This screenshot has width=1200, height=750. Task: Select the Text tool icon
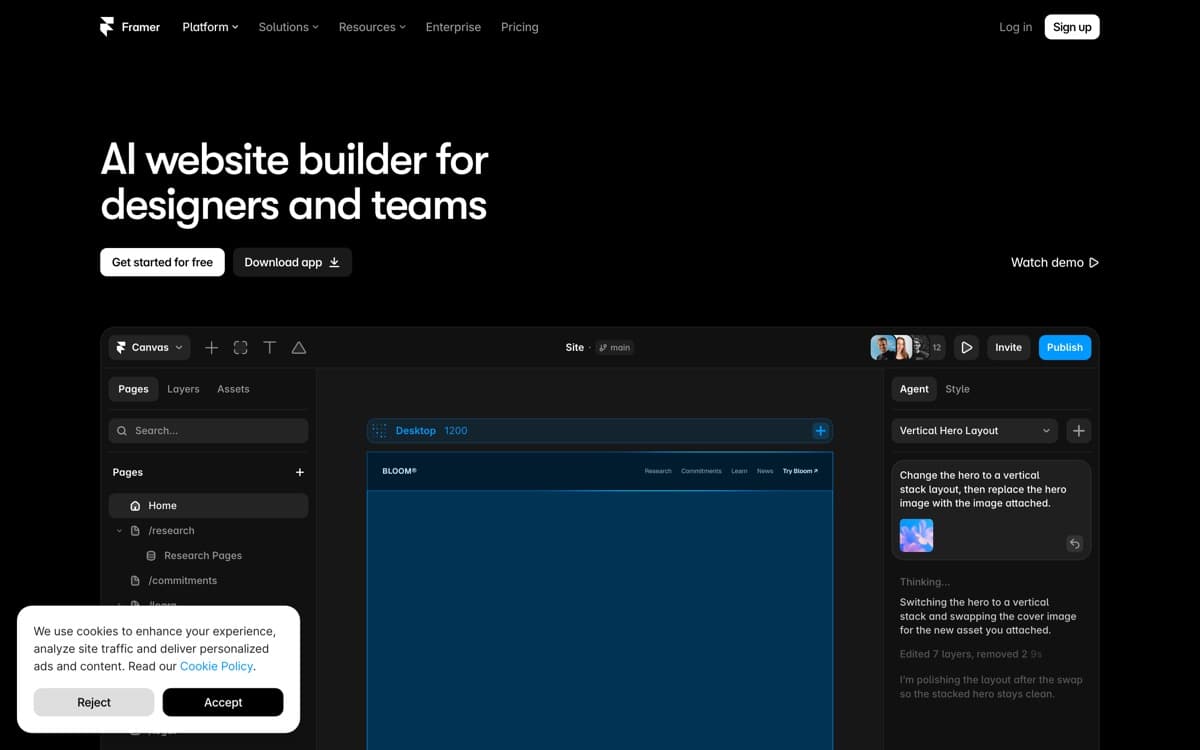(x=269, y=347)
